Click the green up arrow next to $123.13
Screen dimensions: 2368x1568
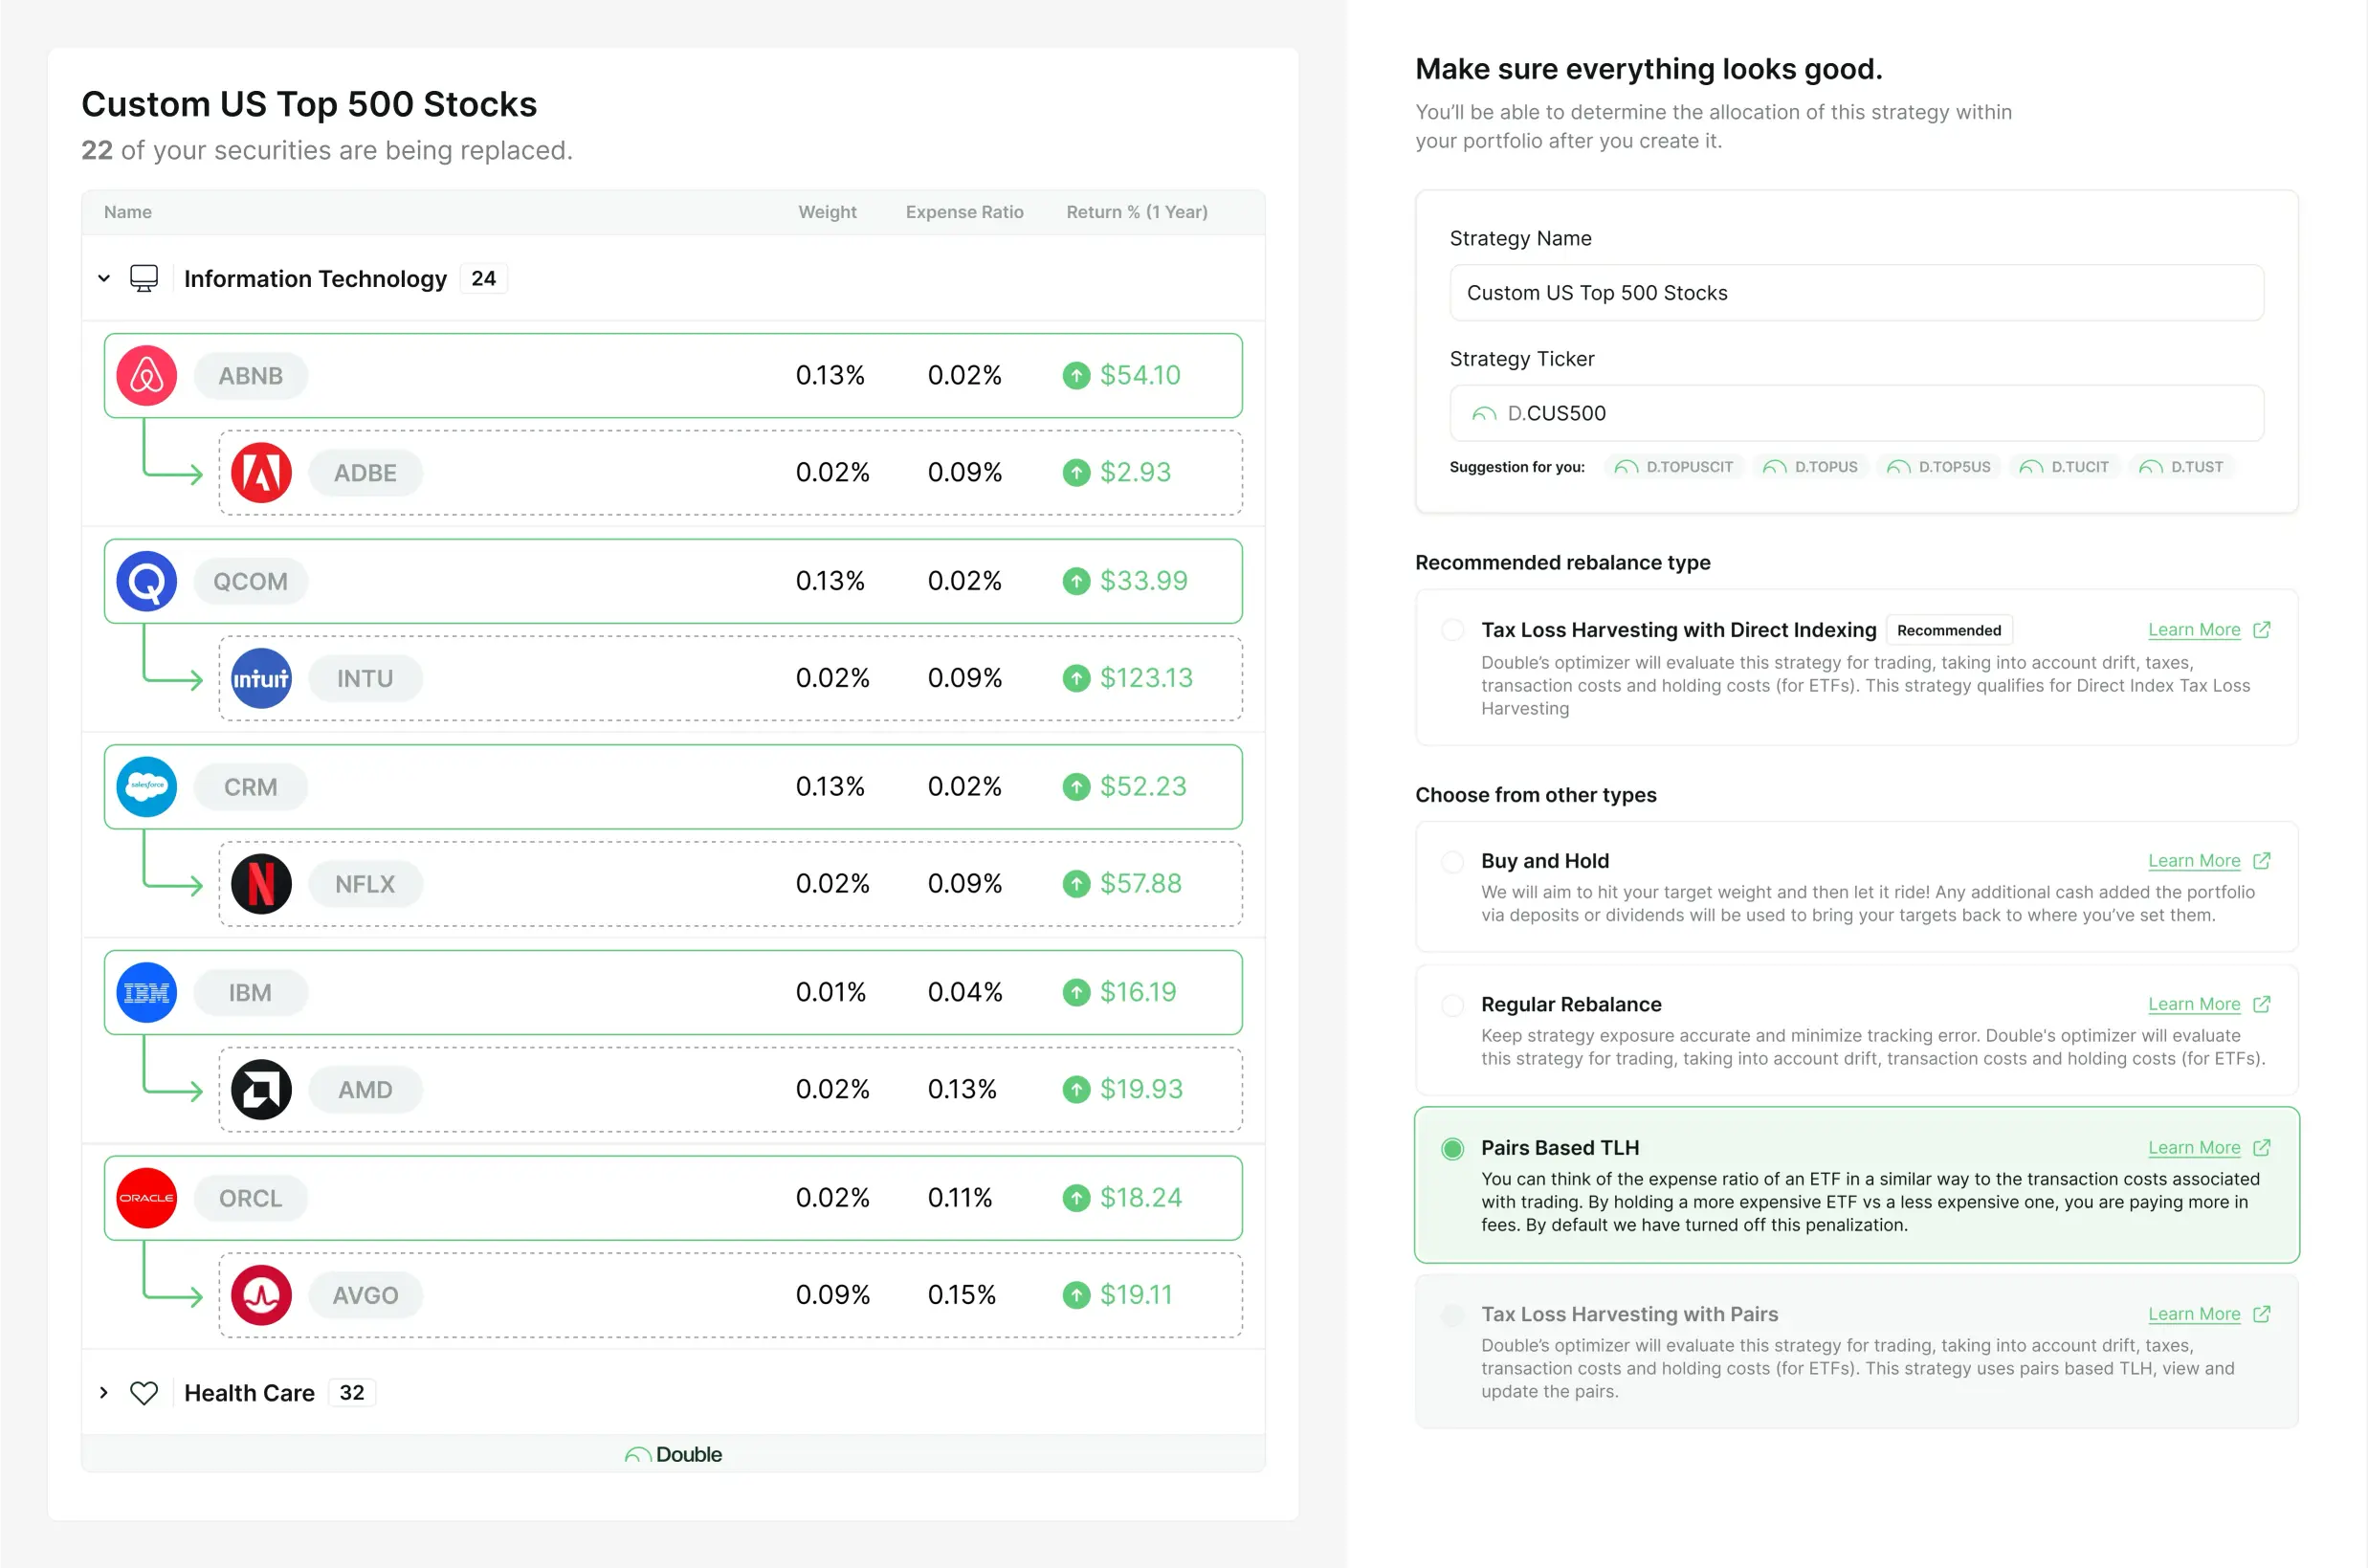[1076, 678]
